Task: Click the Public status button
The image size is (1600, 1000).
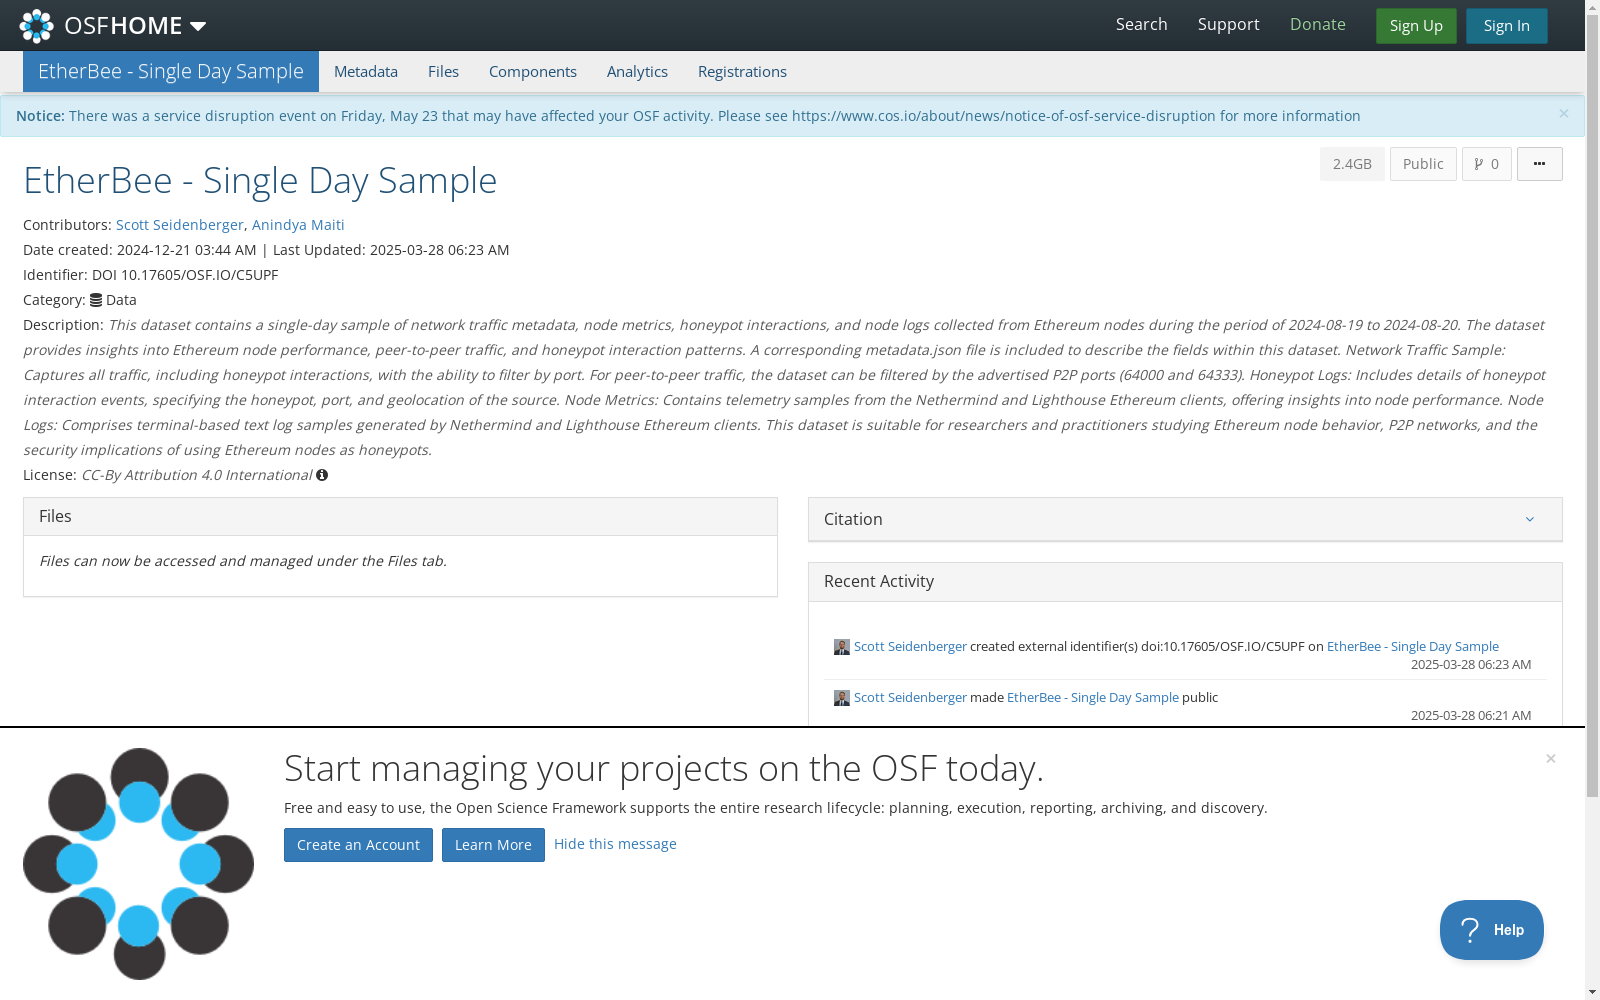Action: tap(1423, 164)
